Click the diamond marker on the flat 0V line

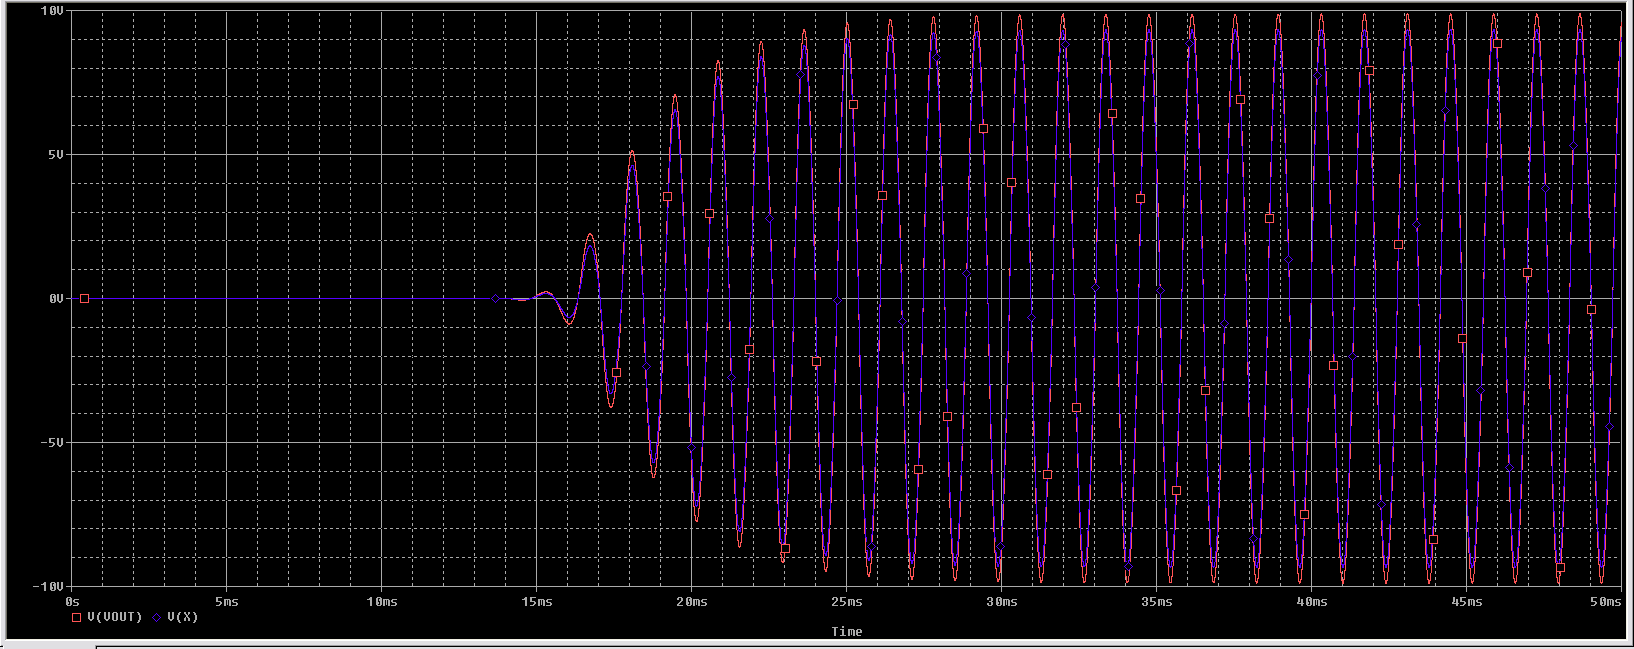(495, 299)
